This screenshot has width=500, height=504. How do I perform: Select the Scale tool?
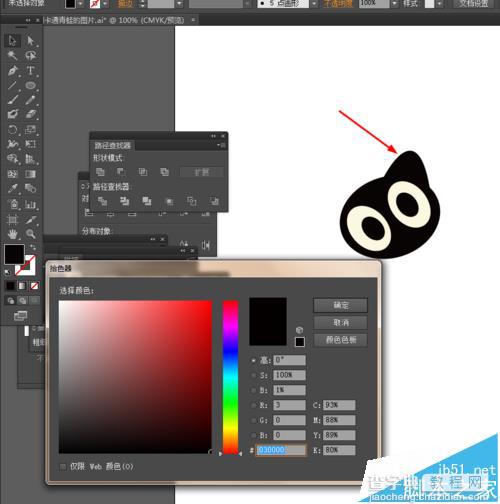(x=31, y=129)
